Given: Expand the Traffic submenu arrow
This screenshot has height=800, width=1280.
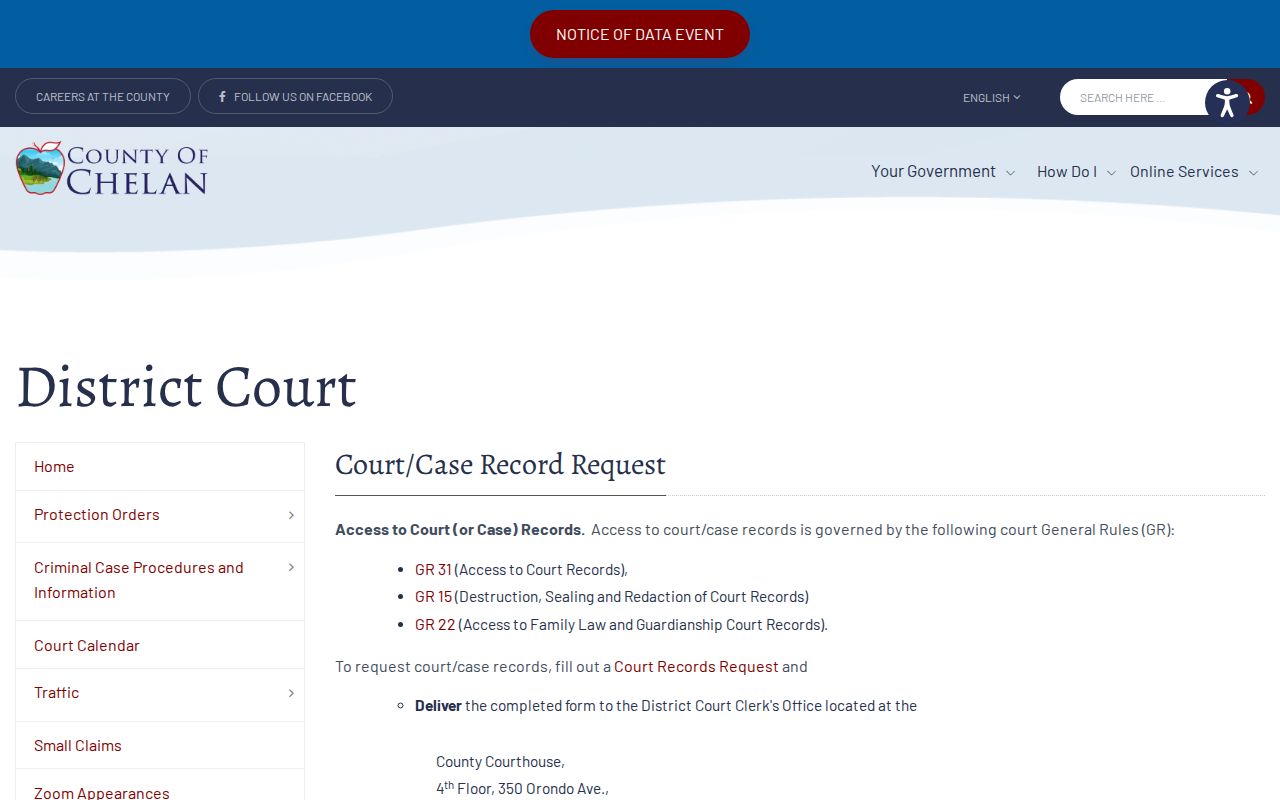Looking at the screenshot, I should [x=291, y=693].
